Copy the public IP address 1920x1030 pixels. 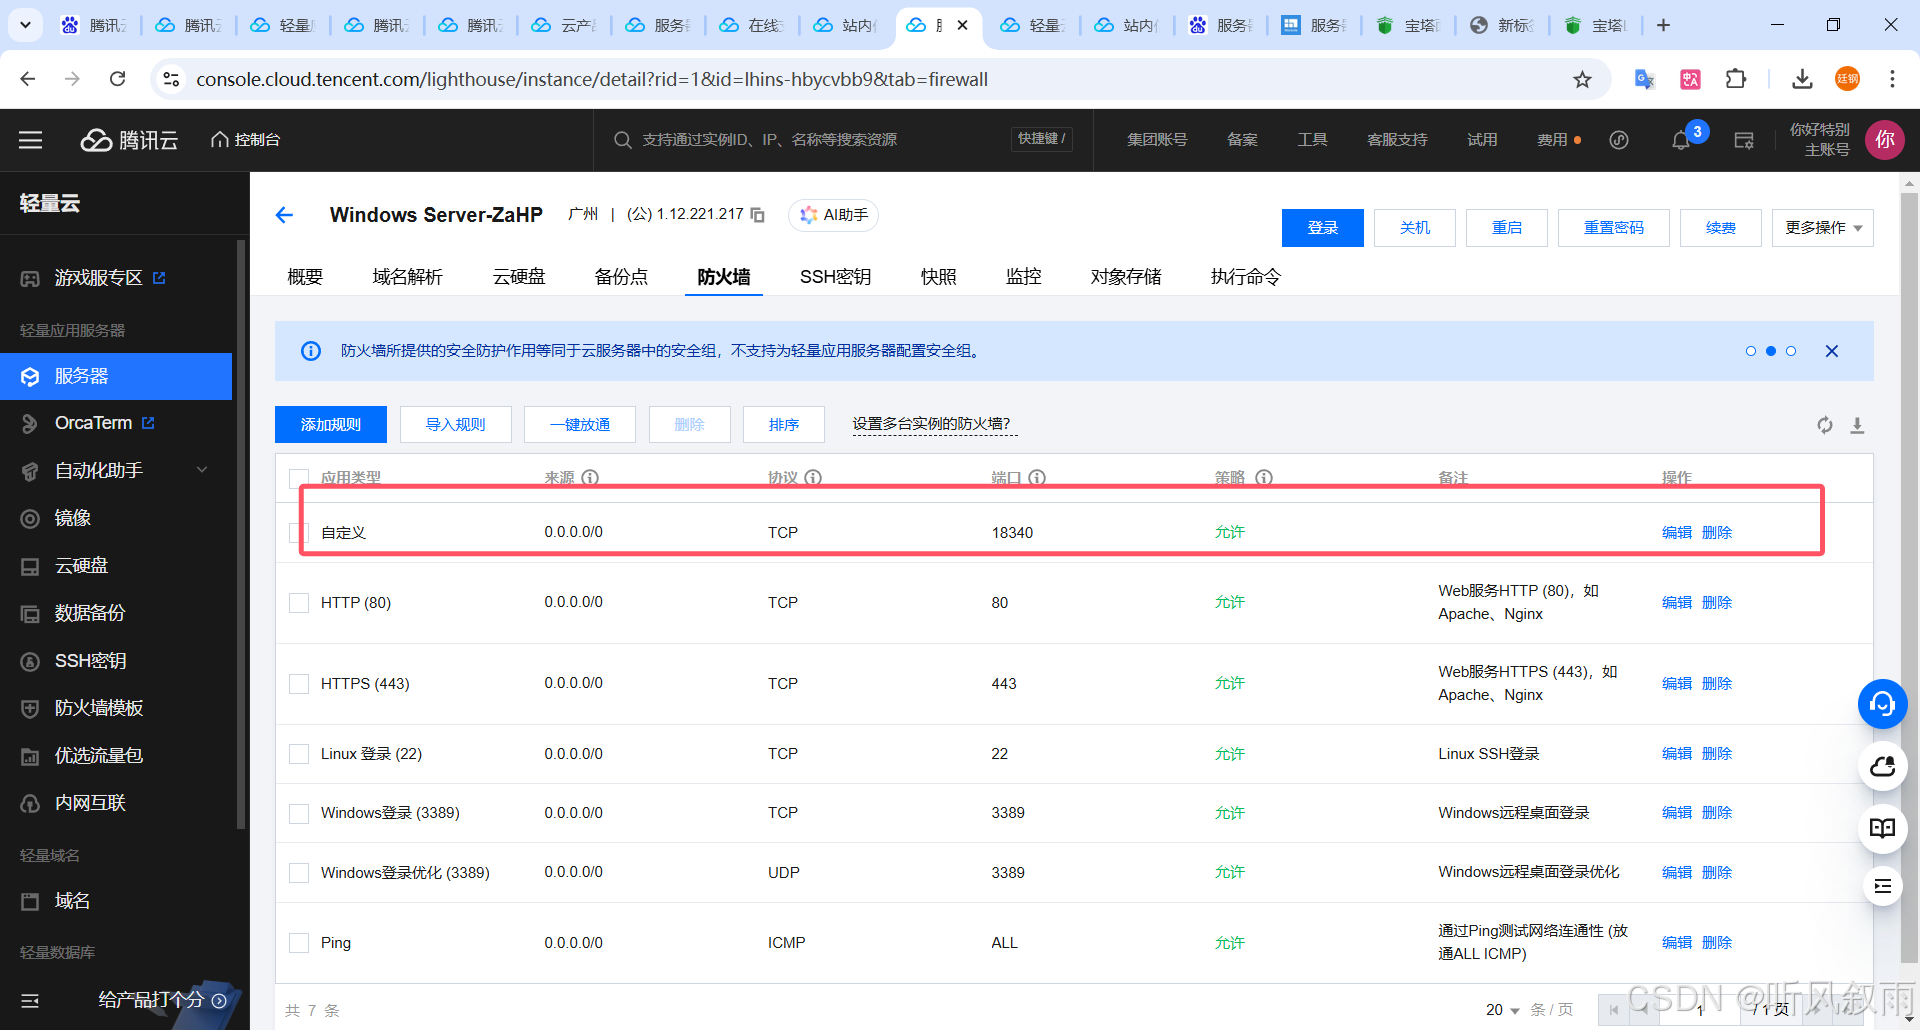[758, 215]
